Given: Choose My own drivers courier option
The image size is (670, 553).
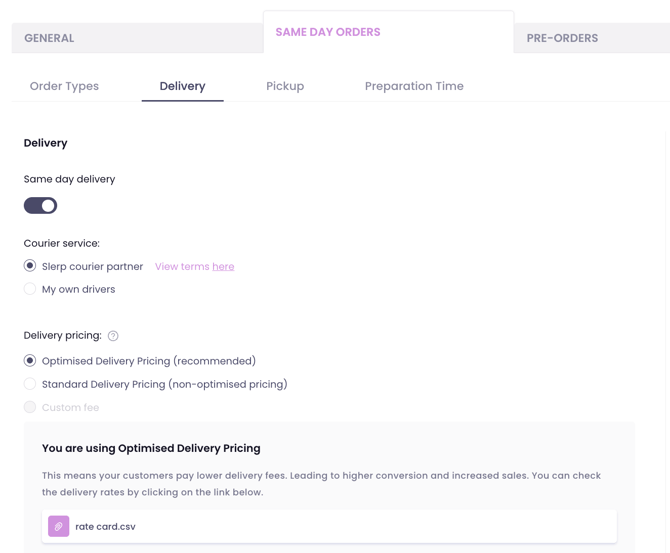Looking at the screenshot, I should pos(30,289).
